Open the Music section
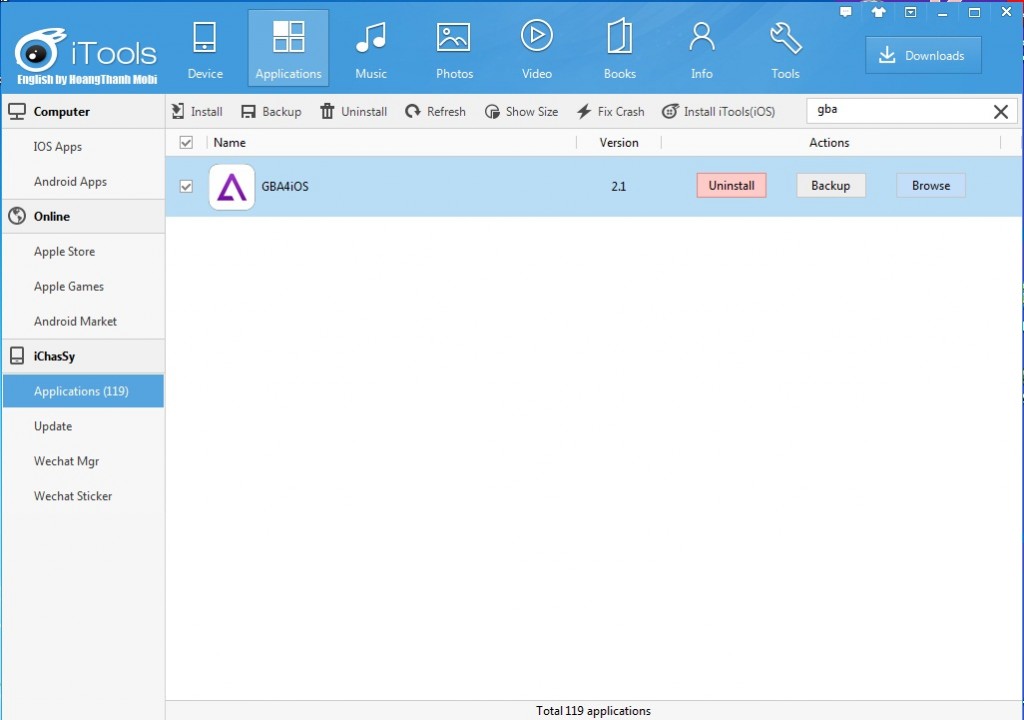 [x=371, y=50]
